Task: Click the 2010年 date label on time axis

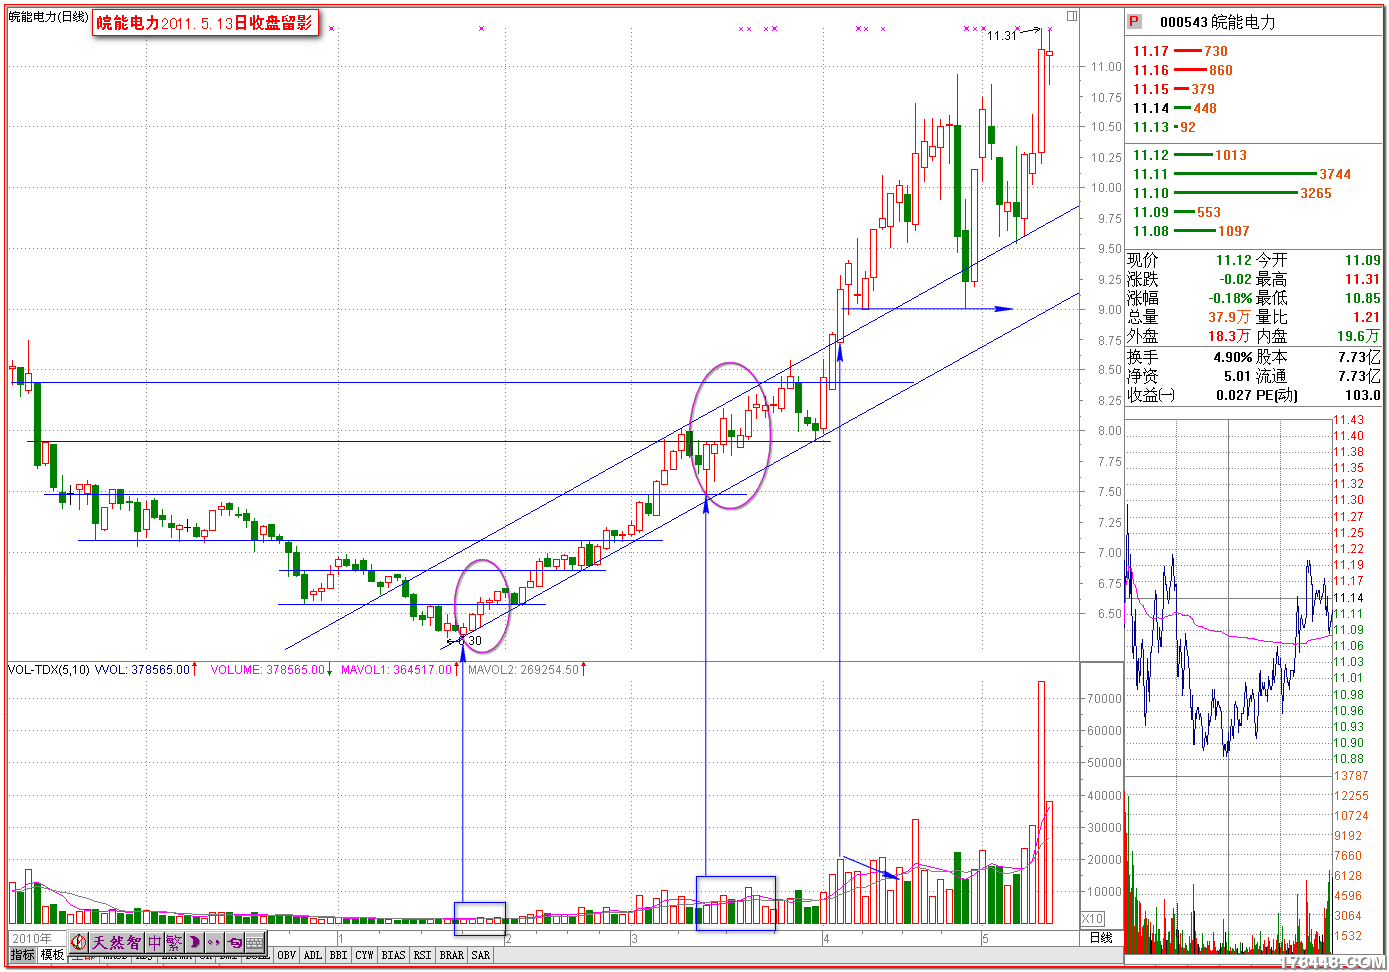Action: pos(31,938)
